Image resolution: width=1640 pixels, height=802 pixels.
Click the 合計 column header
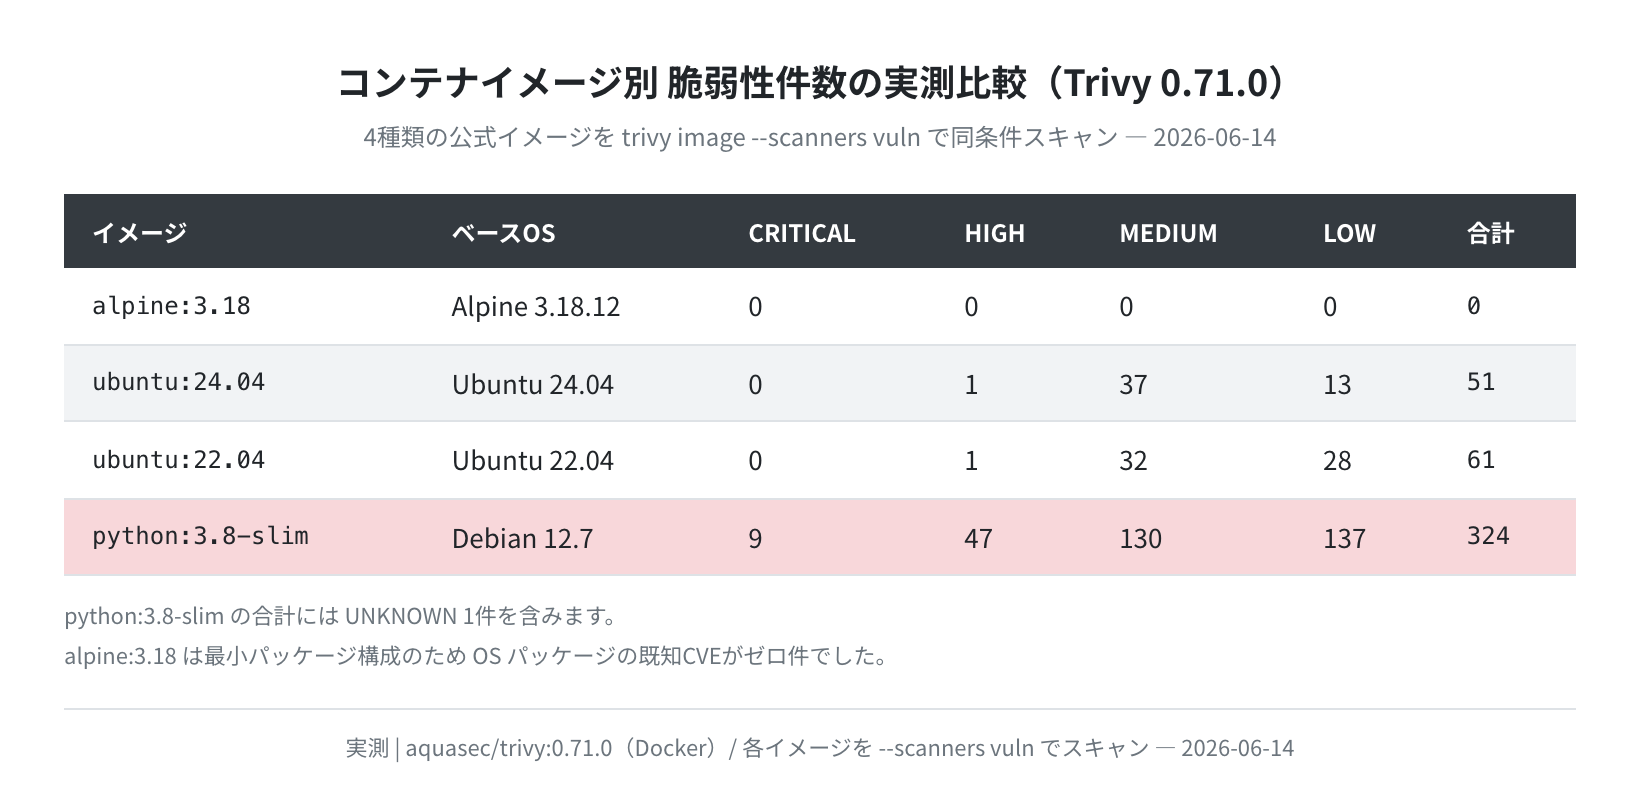[1490, 233]
